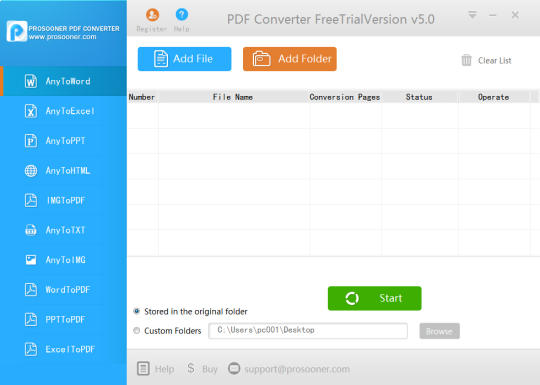Click the output folder path field
540x385 pixels.
pos(308,331)
